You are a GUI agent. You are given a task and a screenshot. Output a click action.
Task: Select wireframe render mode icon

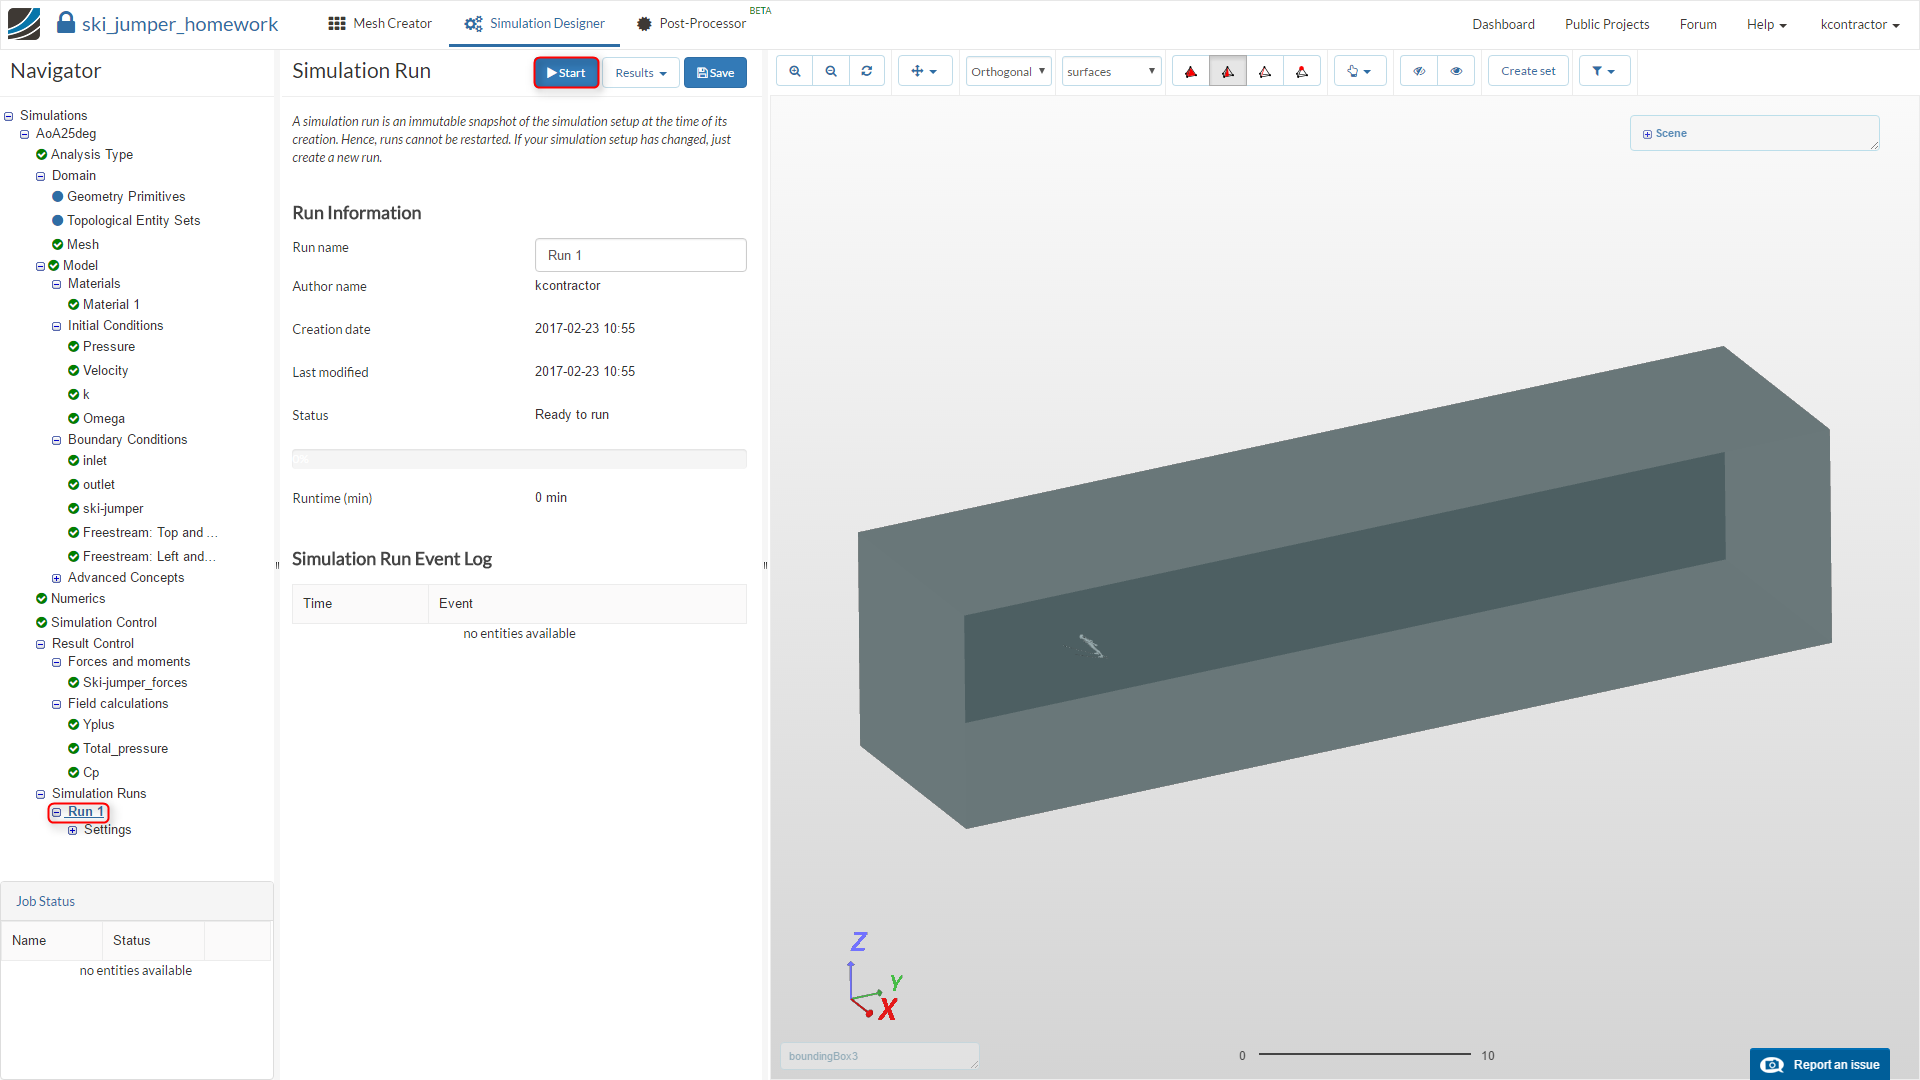(x=1265, y=71)
